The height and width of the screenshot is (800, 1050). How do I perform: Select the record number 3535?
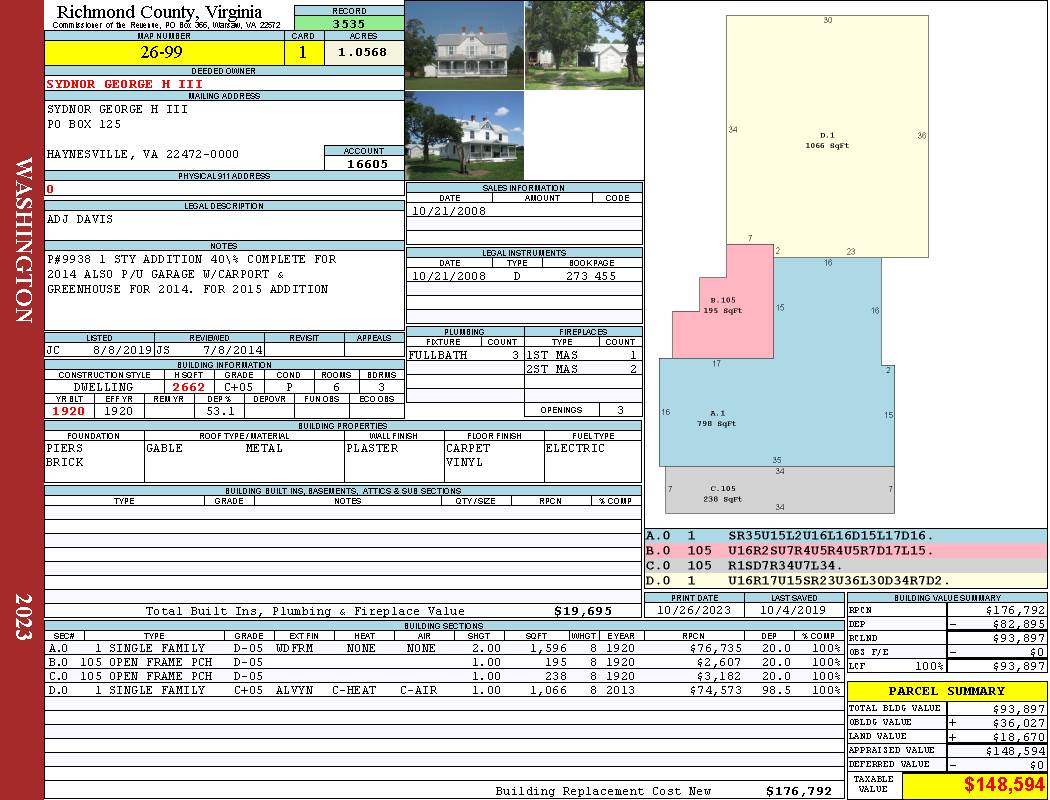click(x=349, y=24)
